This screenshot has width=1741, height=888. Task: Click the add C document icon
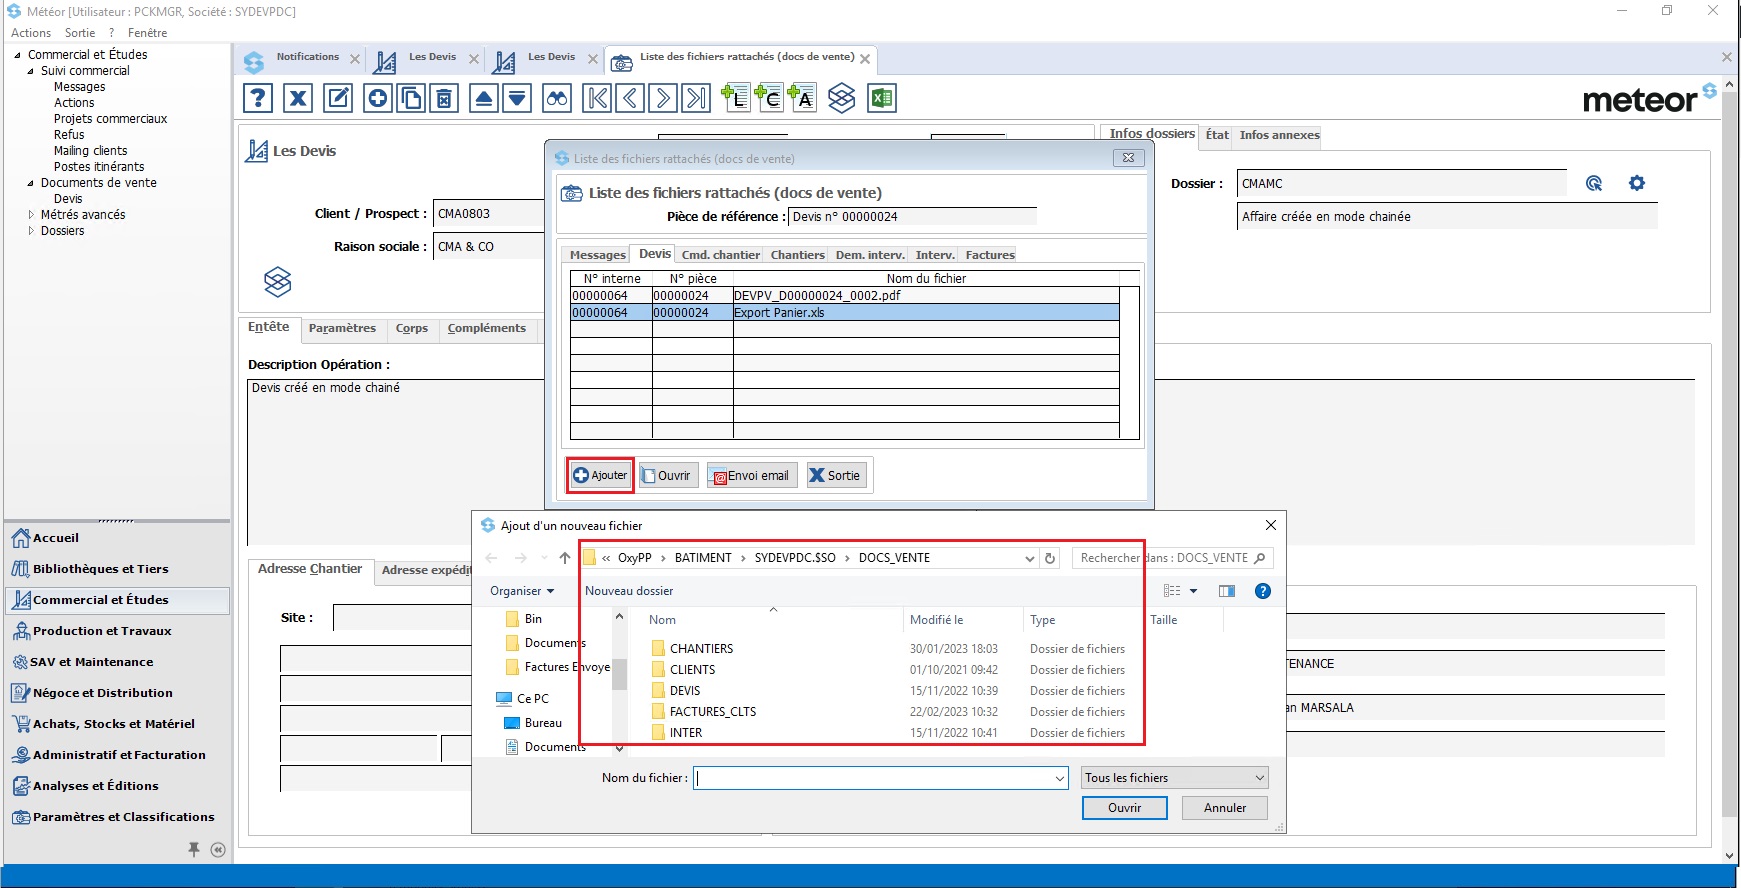coord(769,98)
